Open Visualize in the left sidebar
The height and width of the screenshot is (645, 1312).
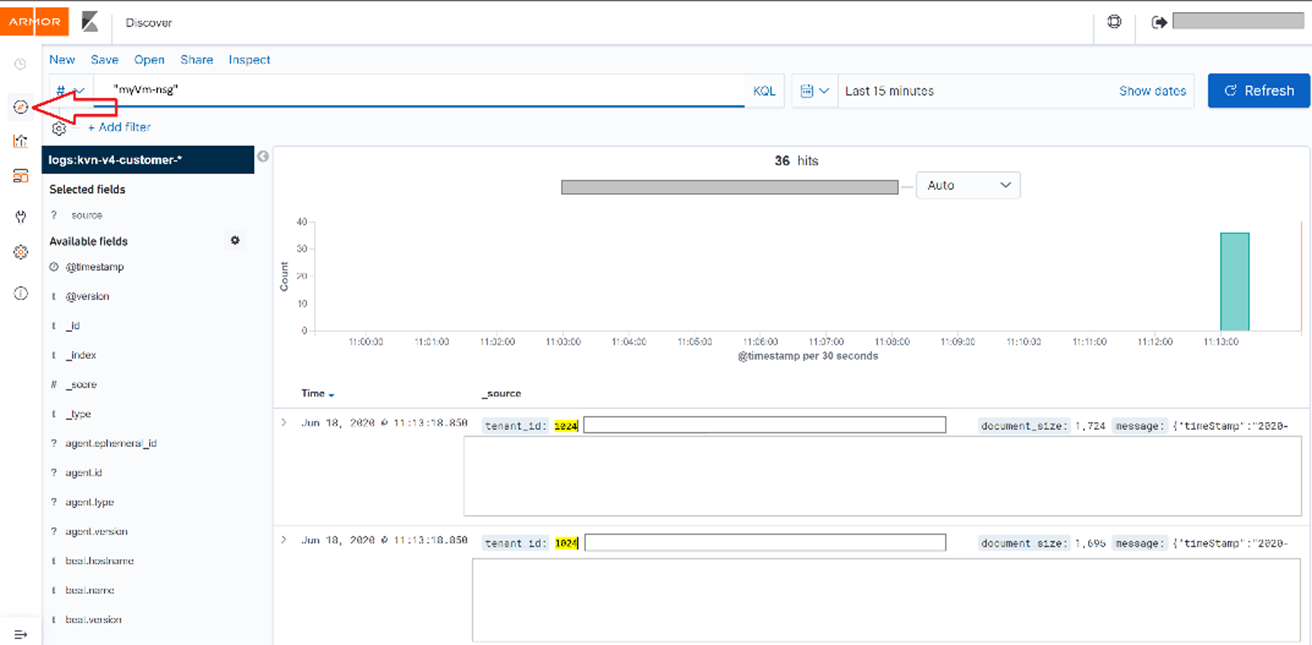coord(20,141)
